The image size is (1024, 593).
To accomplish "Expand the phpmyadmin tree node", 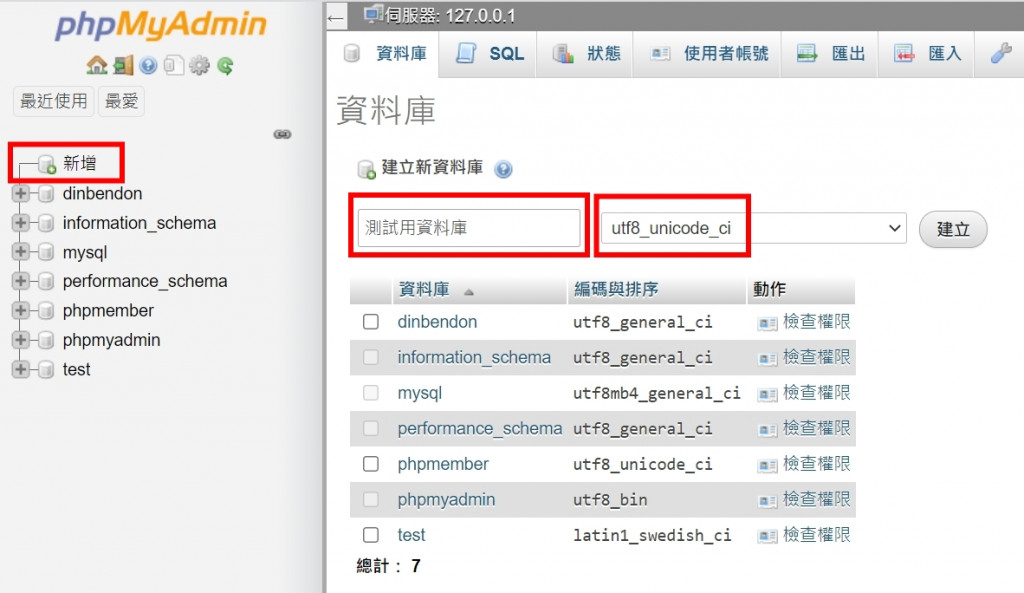I will tap(20, 340).
